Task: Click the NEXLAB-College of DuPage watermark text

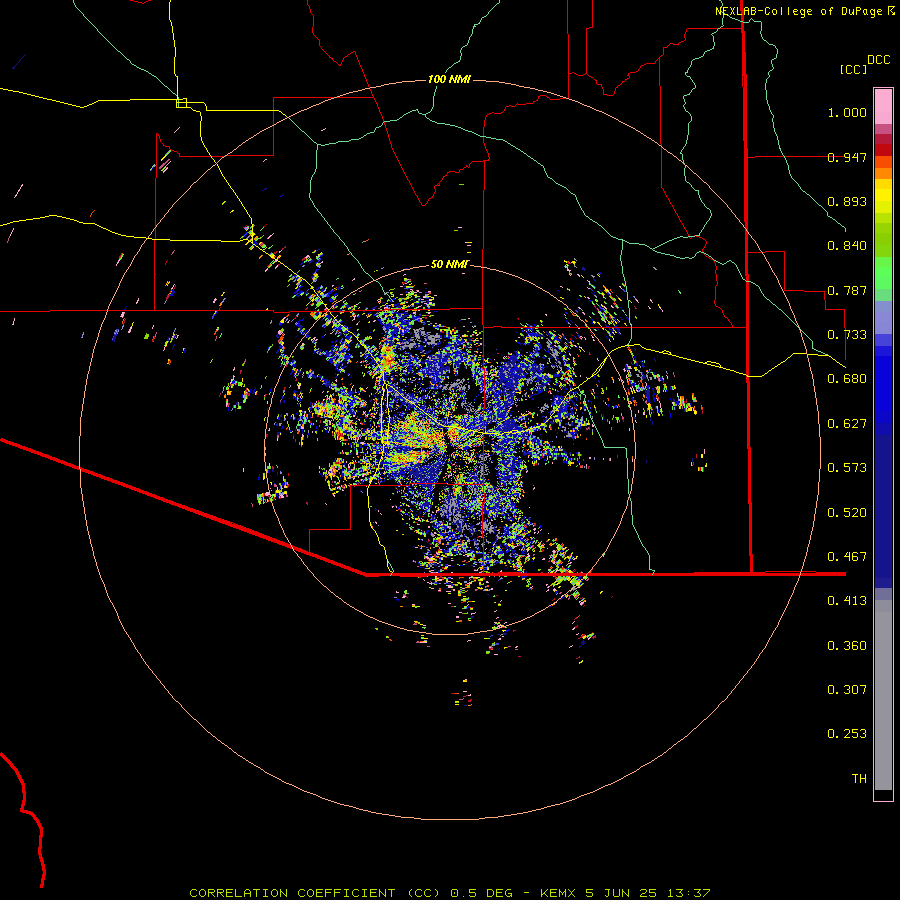Action: (804, 11)
